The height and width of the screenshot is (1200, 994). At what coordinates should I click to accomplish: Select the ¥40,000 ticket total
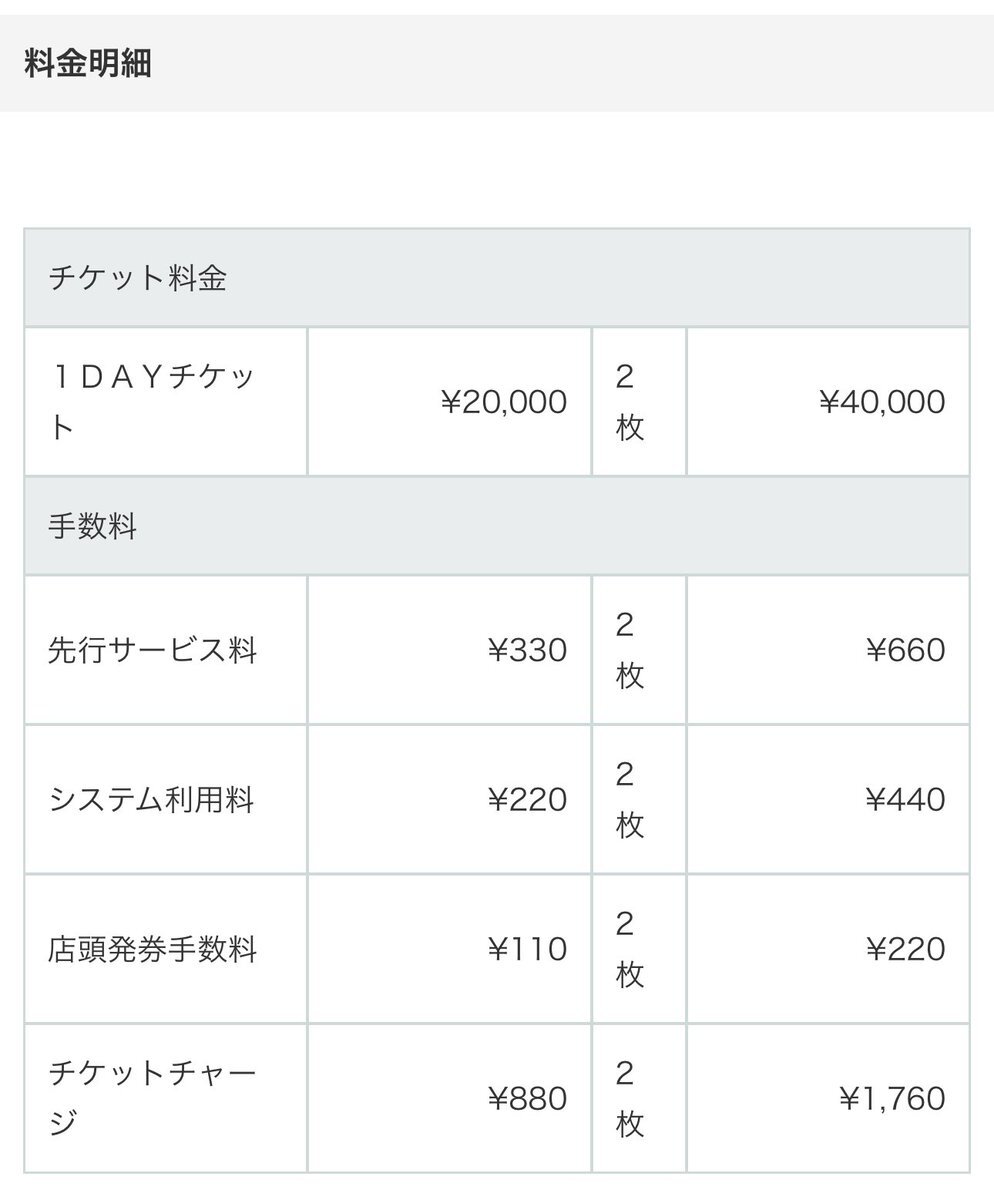882,402
